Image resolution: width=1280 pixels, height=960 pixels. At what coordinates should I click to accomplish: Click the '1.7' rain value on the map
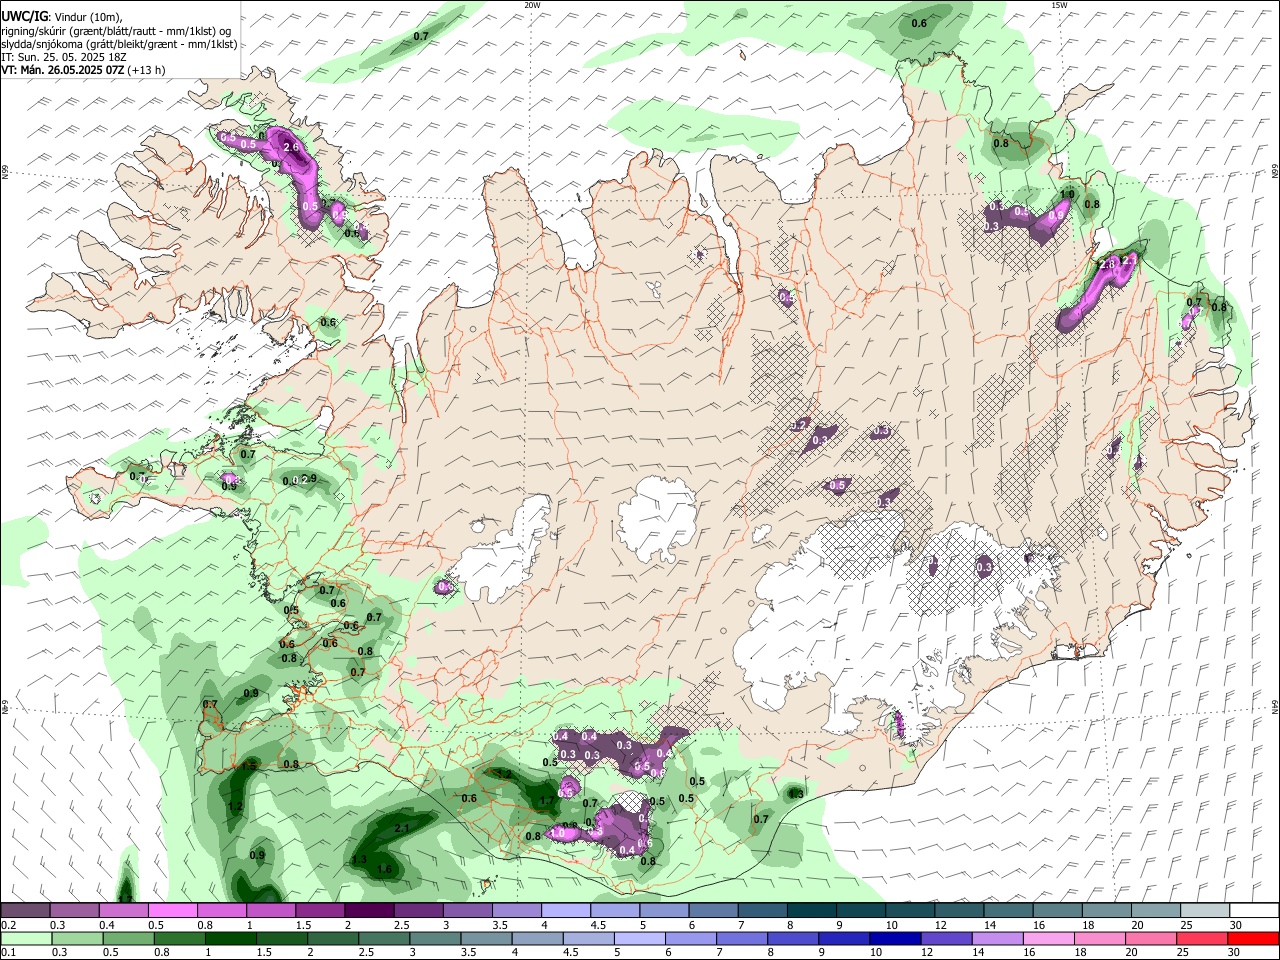tap(547, 801)
